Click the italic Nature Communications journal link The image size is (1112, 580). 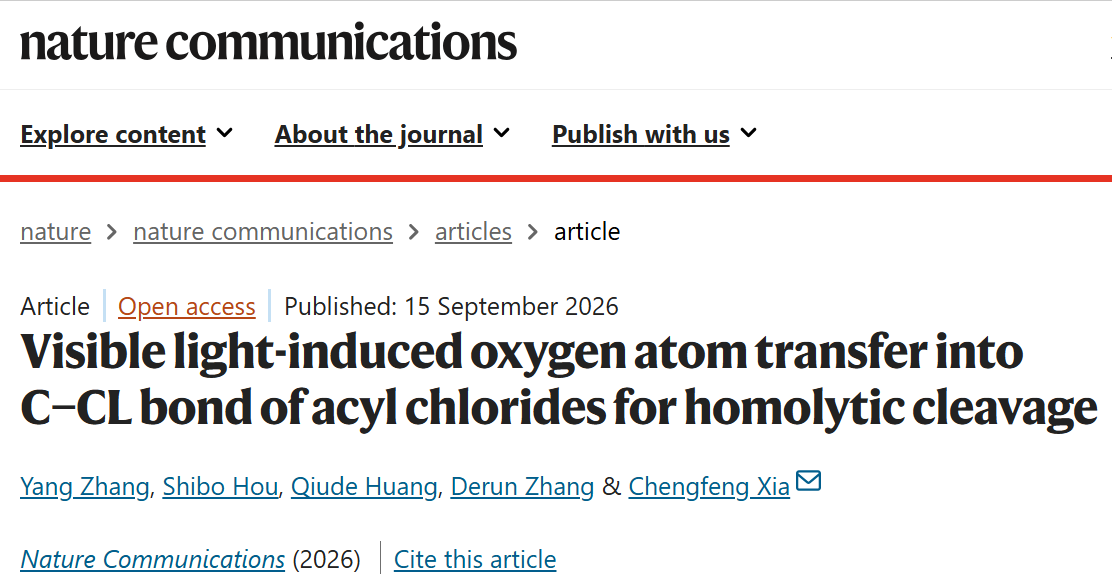point(152,559)
